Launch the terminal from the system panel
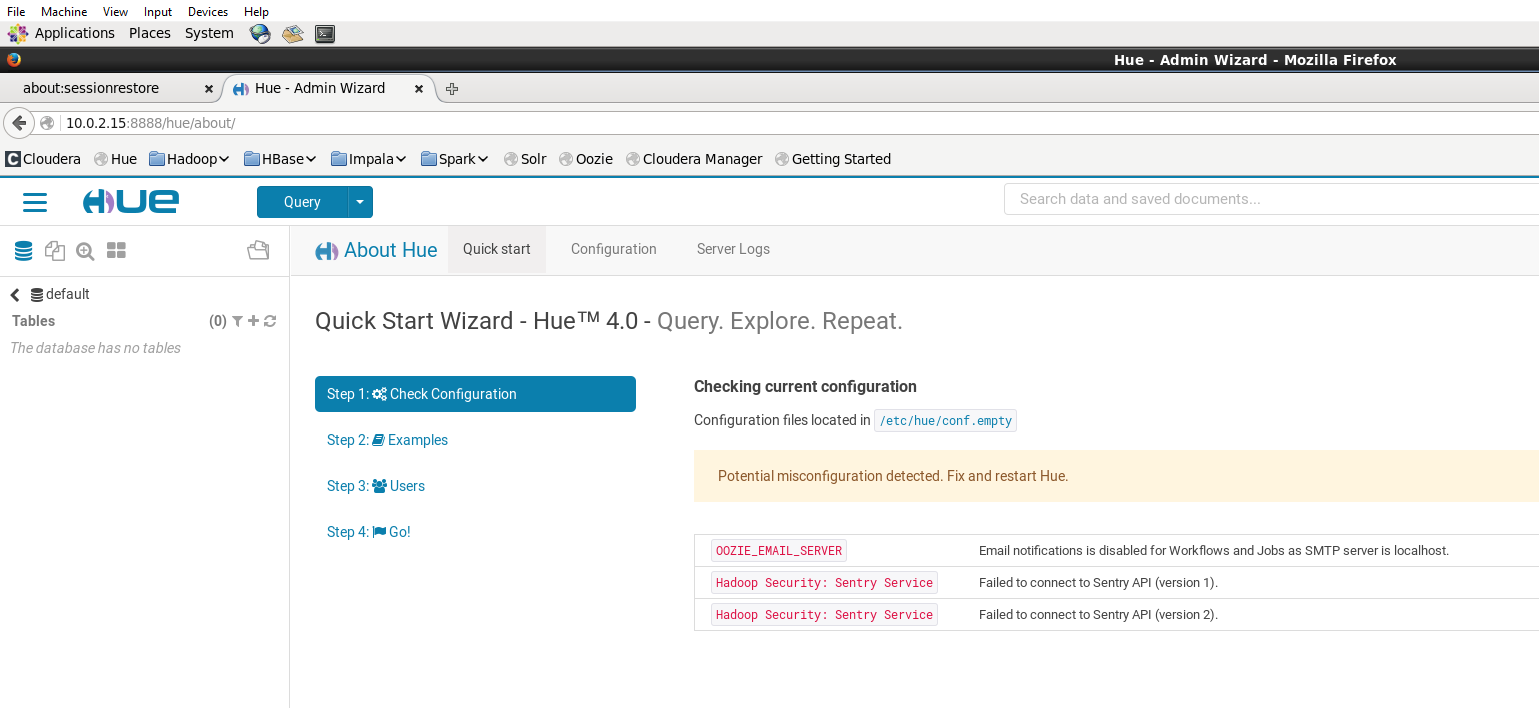 click(x=324, y=33)
